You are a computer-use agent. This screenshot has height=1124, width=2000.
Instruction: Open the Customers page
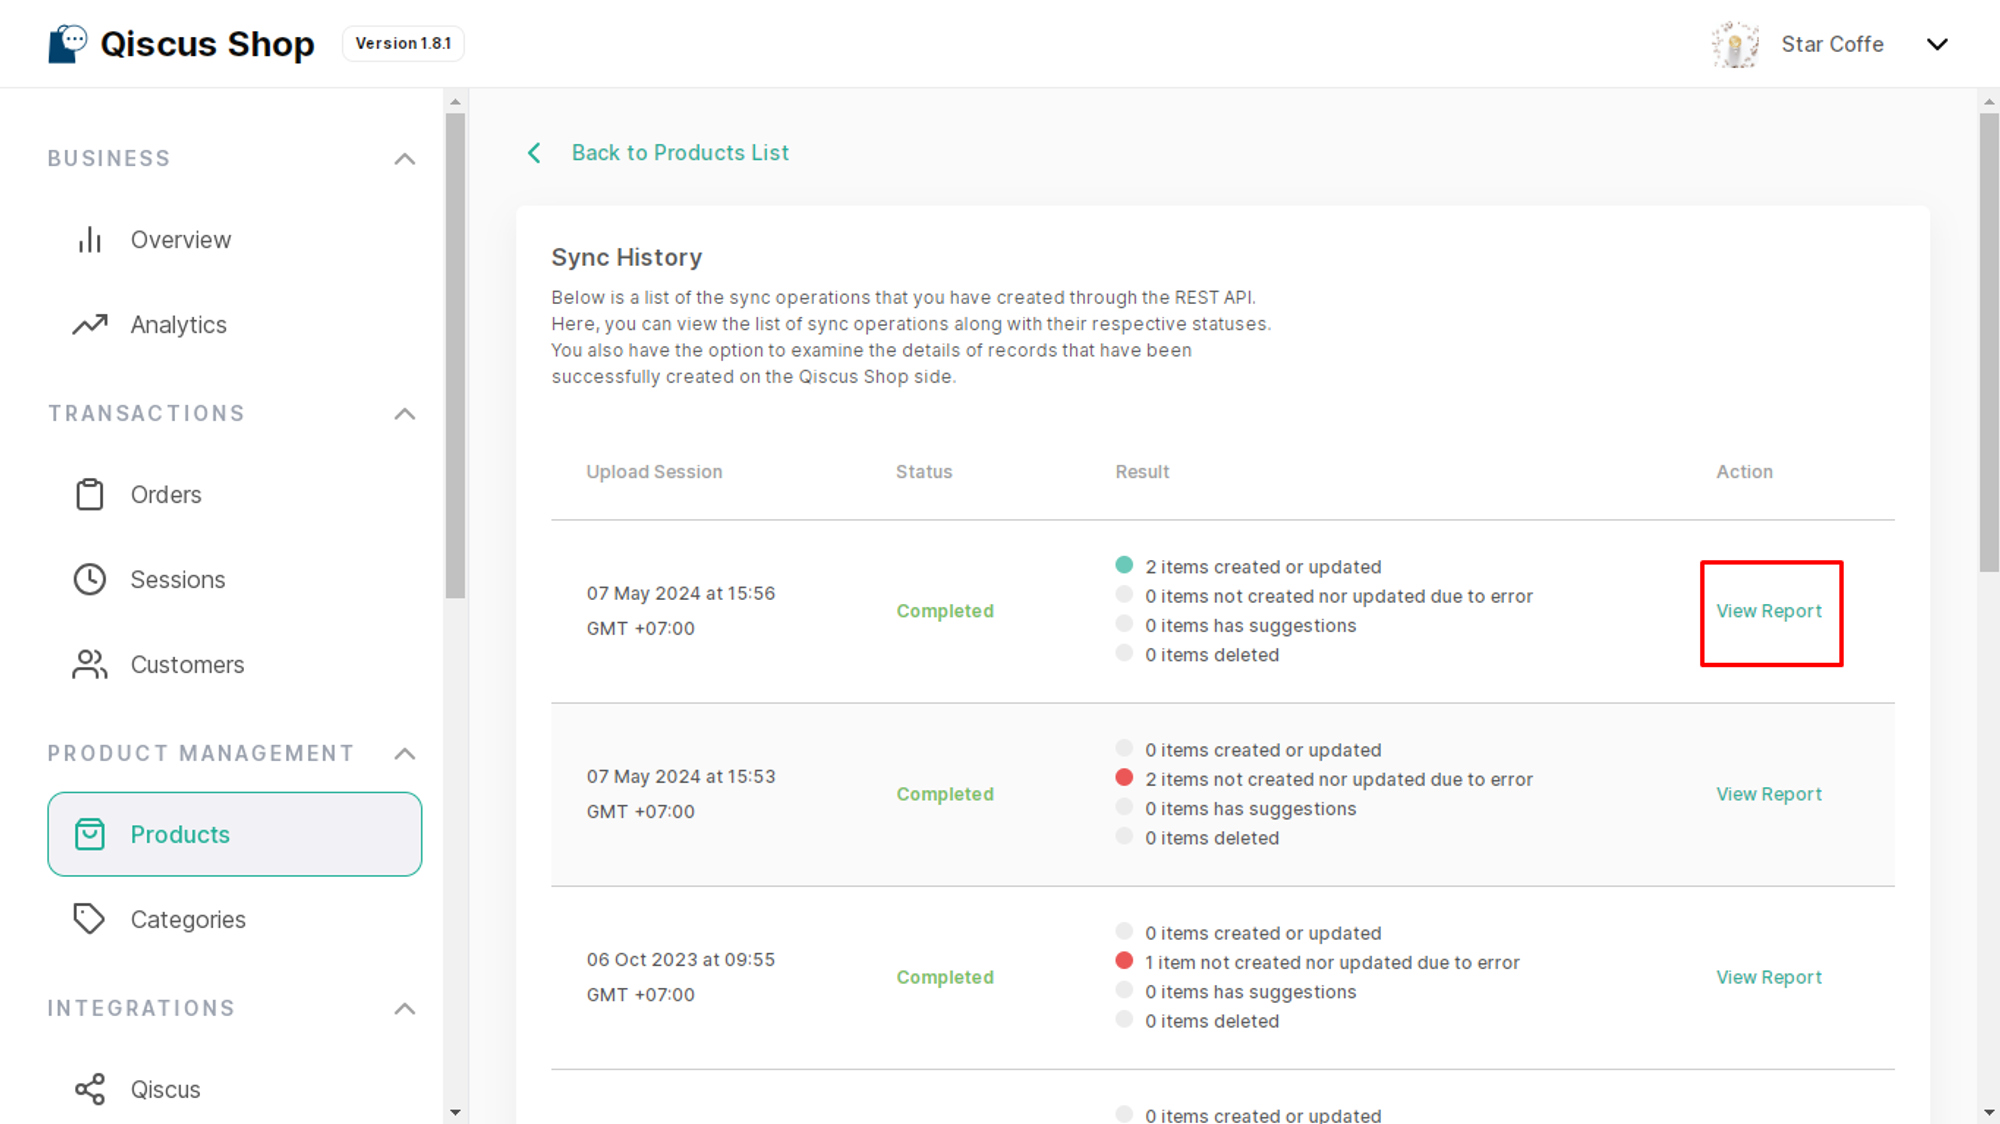point(235,665)
